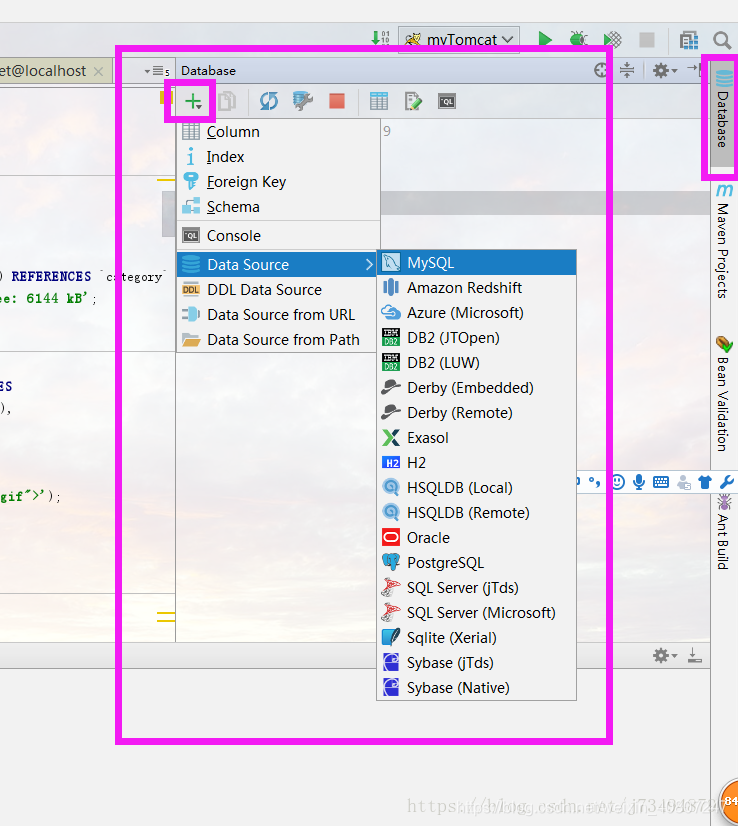Select HSQLDB (Local) data source
The image size is (738, 826).
click(477, 488)
